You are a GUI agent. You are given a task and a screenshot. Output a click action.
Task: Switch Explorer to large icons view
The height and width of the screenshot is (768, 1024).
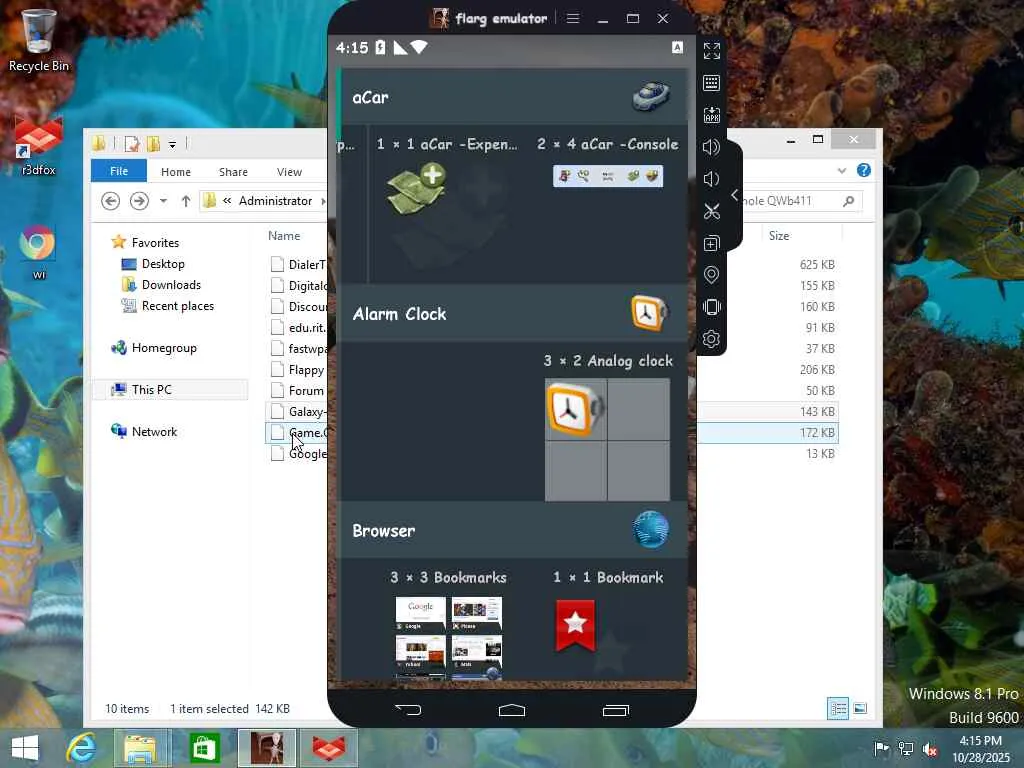(x=860, y=708)
